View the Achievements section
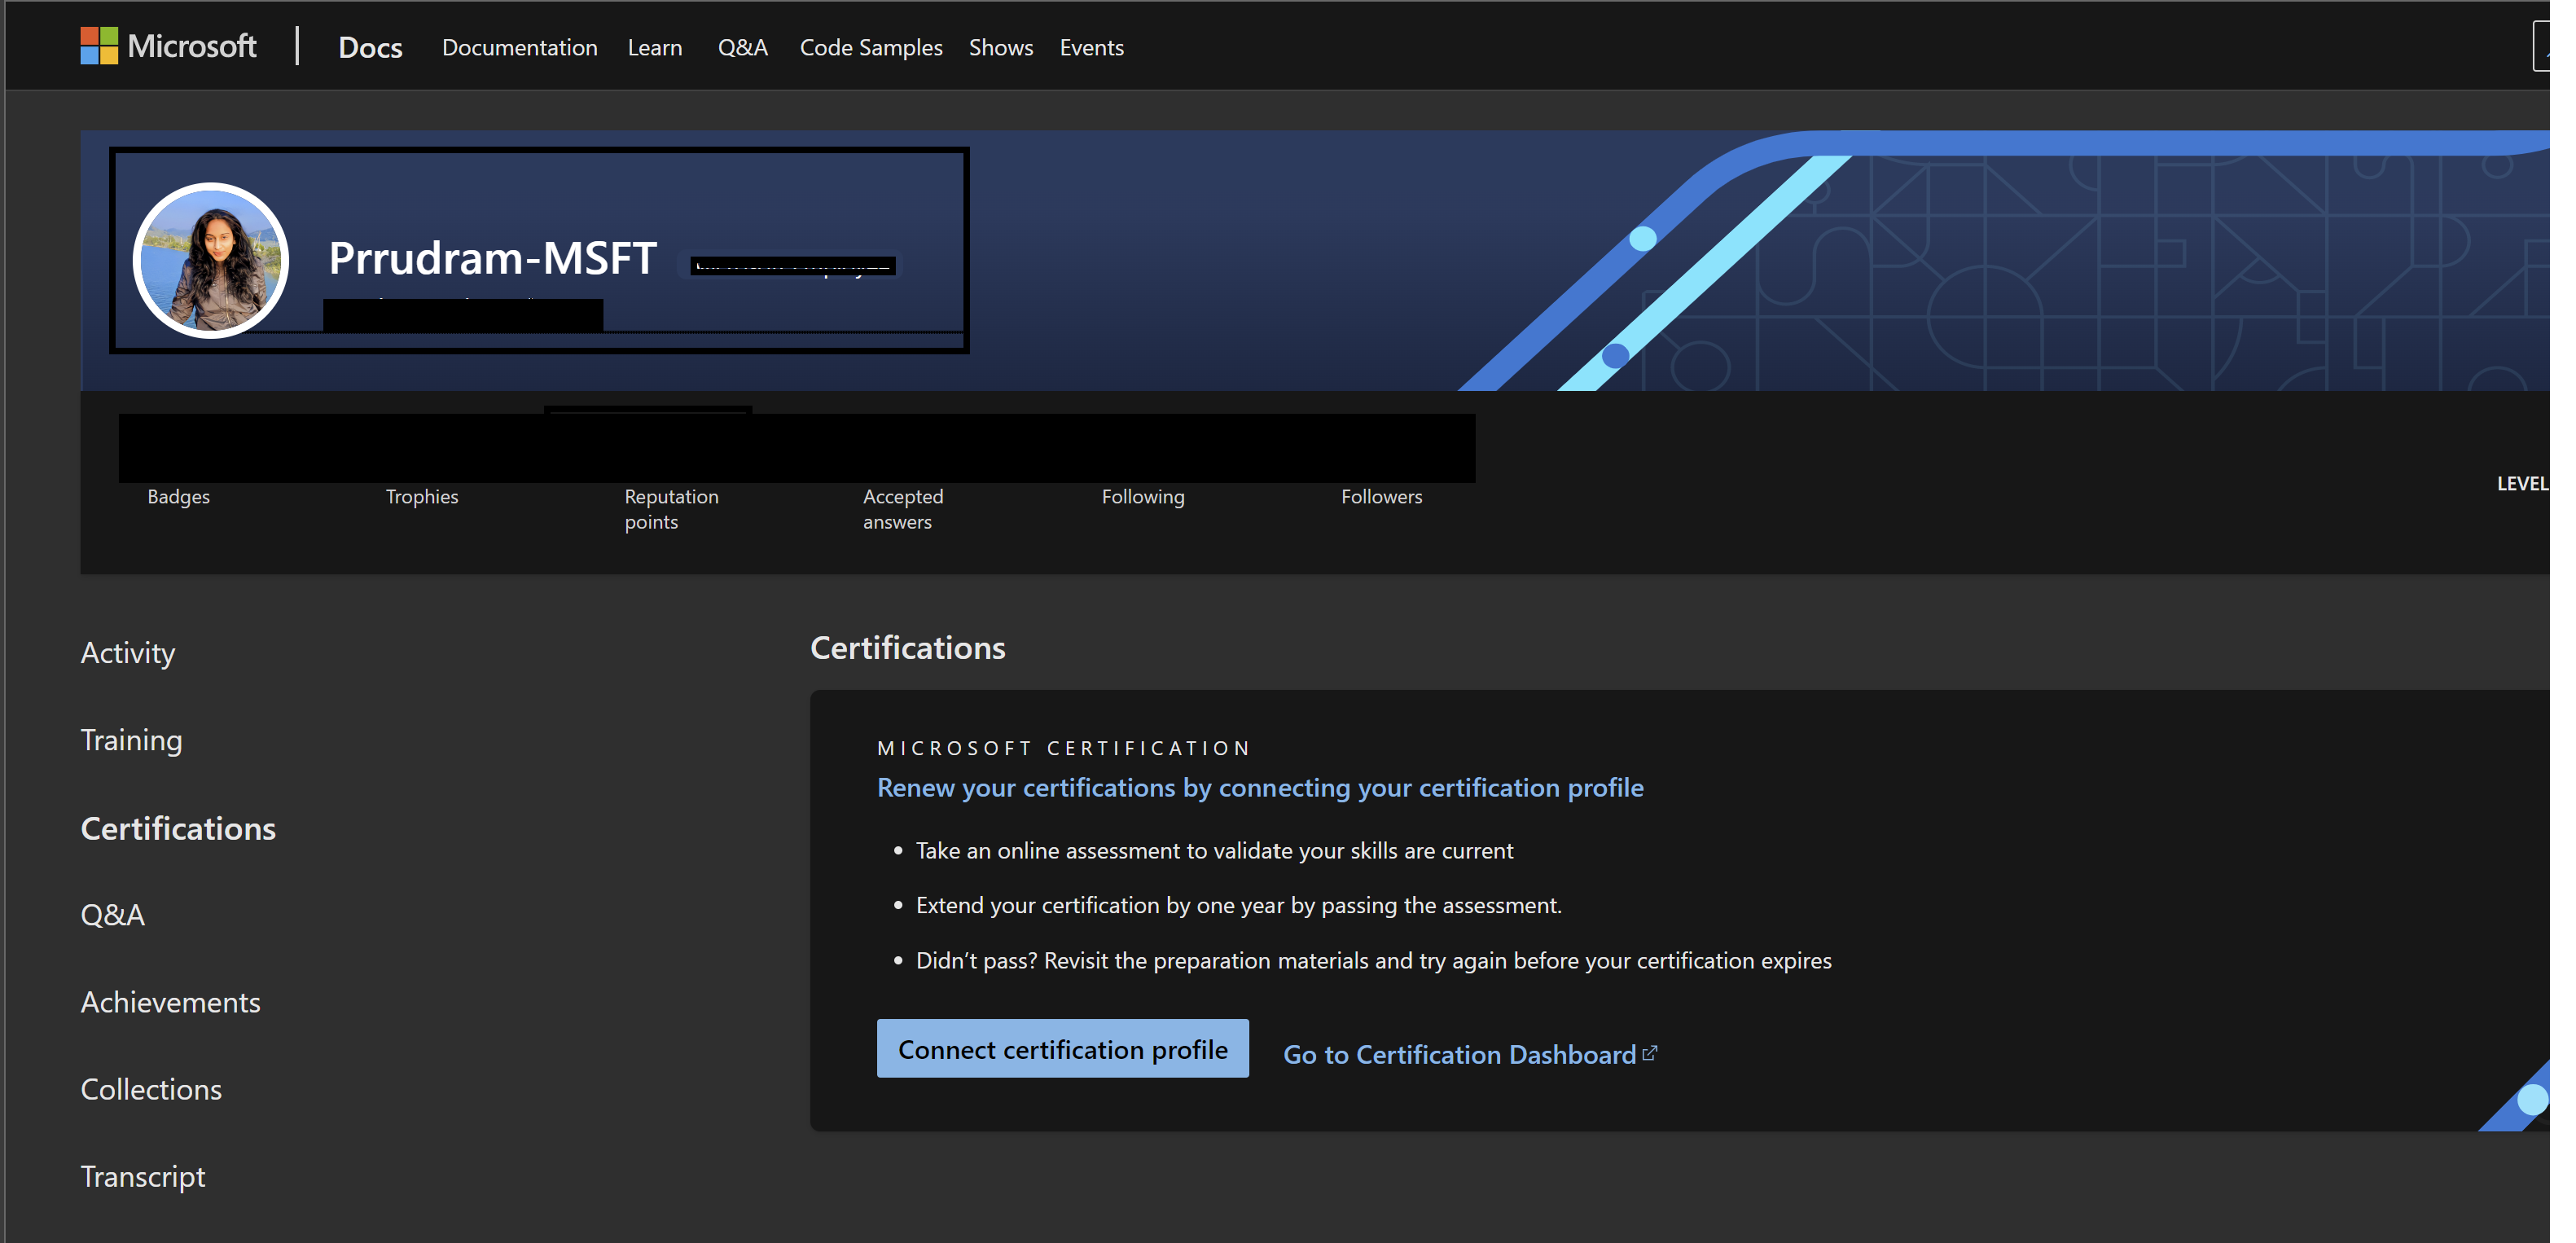Viewport: 2576px width, 1243px height. click(170, 1001)
